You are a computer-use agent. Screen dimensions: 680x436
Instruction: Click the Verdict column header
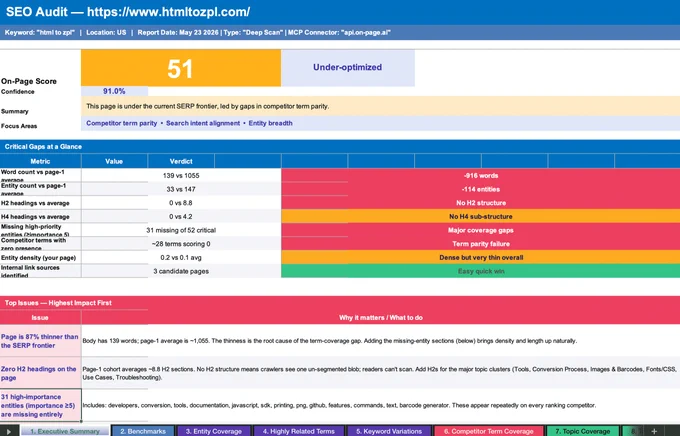tap(181, 161)
